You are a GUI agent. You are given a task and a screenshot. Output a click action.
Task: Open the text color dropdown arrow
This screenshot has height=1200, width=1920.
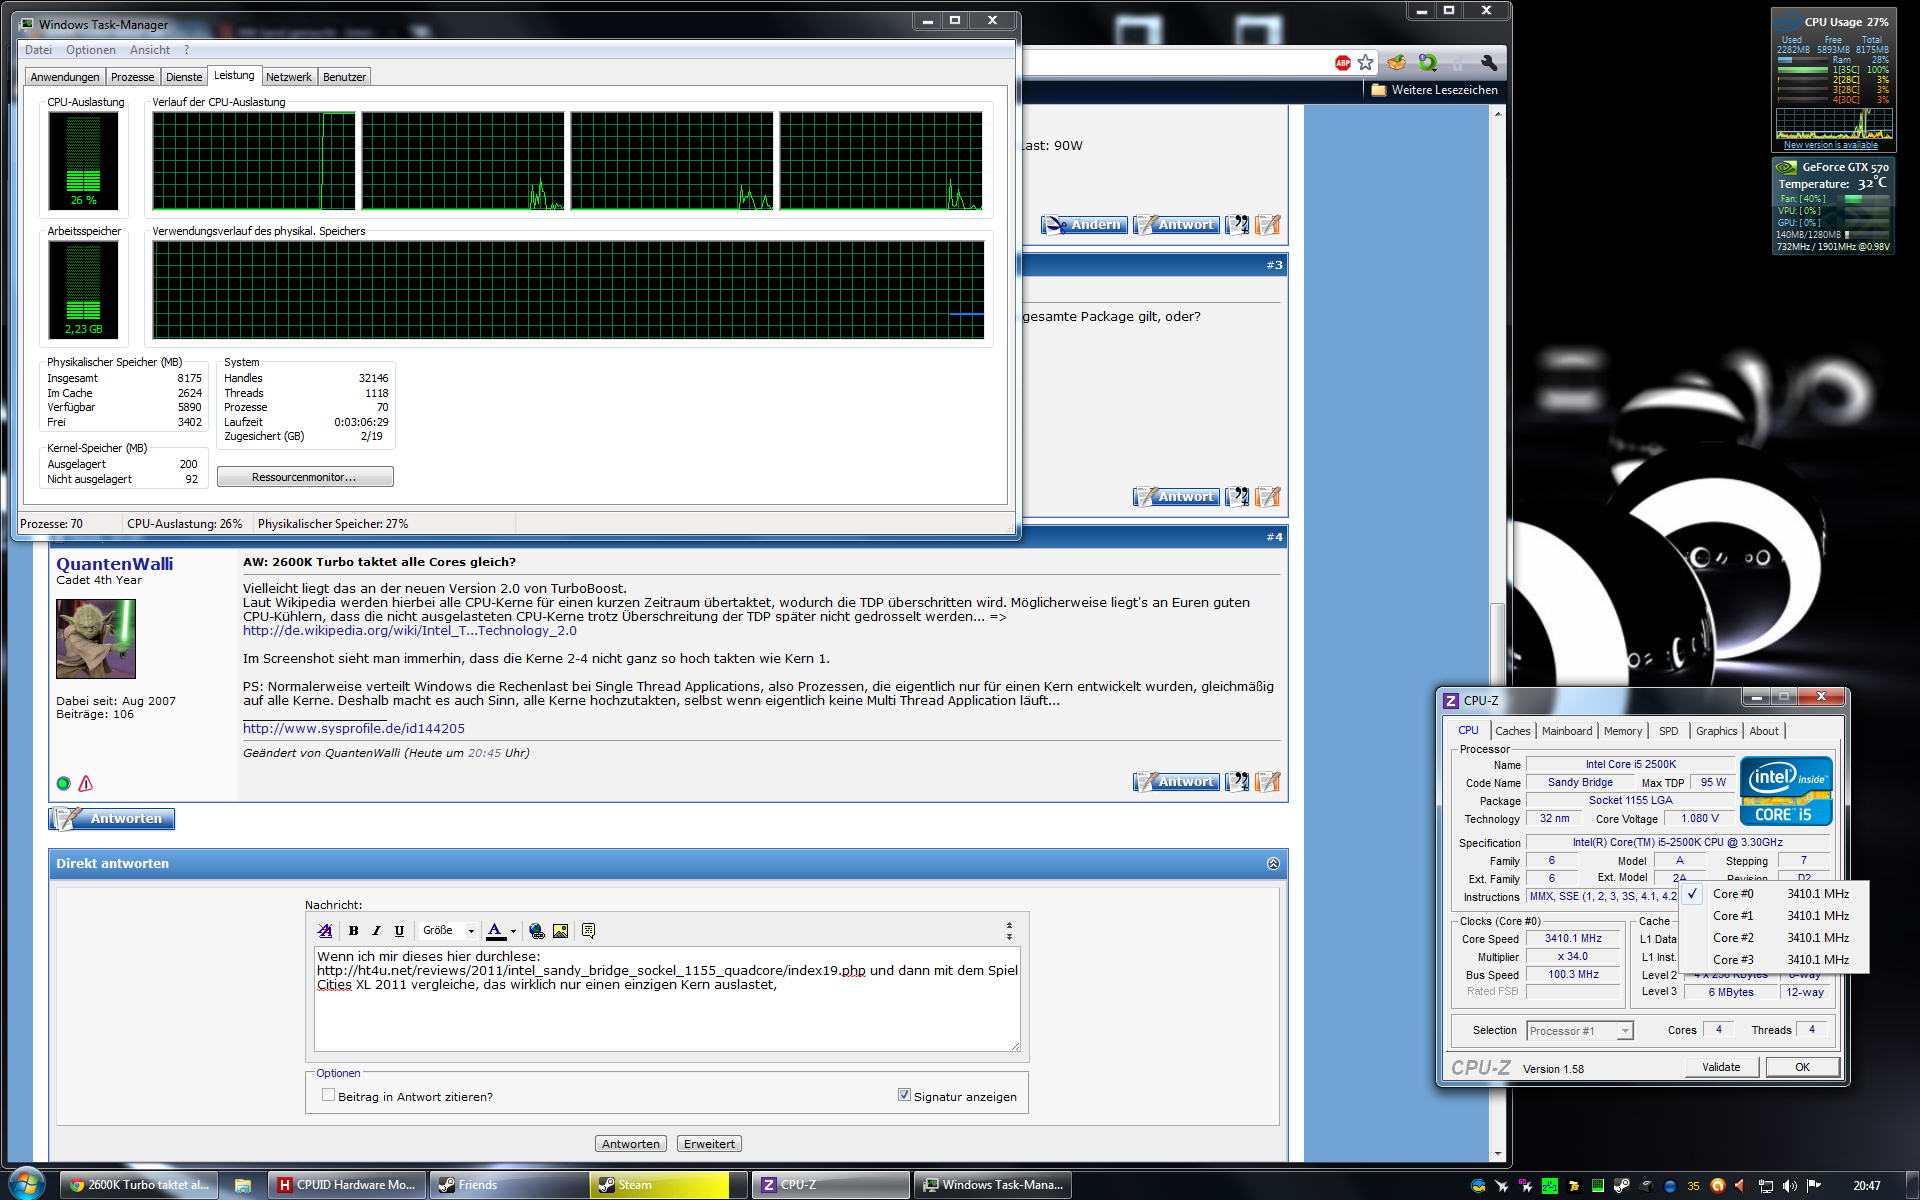click(x=513, y=932)
